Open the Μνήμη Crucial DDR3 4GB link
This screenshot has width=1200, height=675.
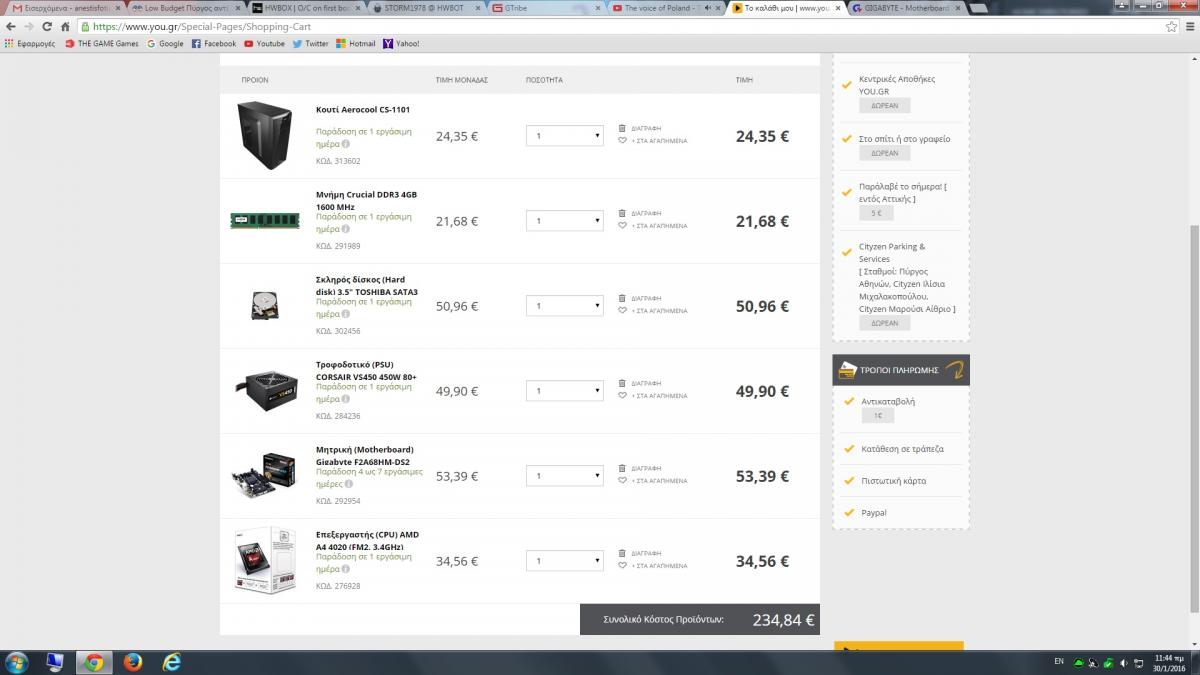coord(366,200)
